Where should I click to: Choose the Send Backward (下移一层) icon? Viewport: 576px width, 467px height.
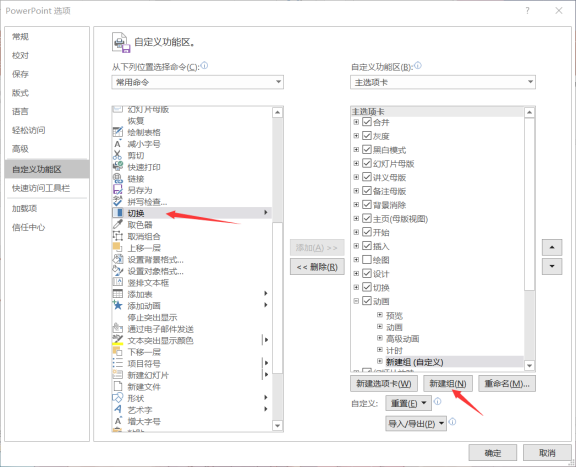click(118, 352)
